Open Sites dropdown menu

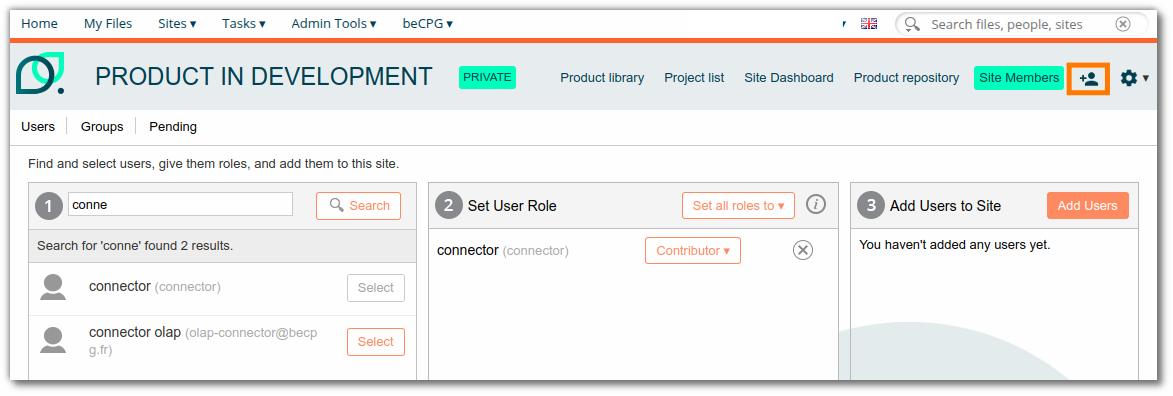tap(177, 24)
